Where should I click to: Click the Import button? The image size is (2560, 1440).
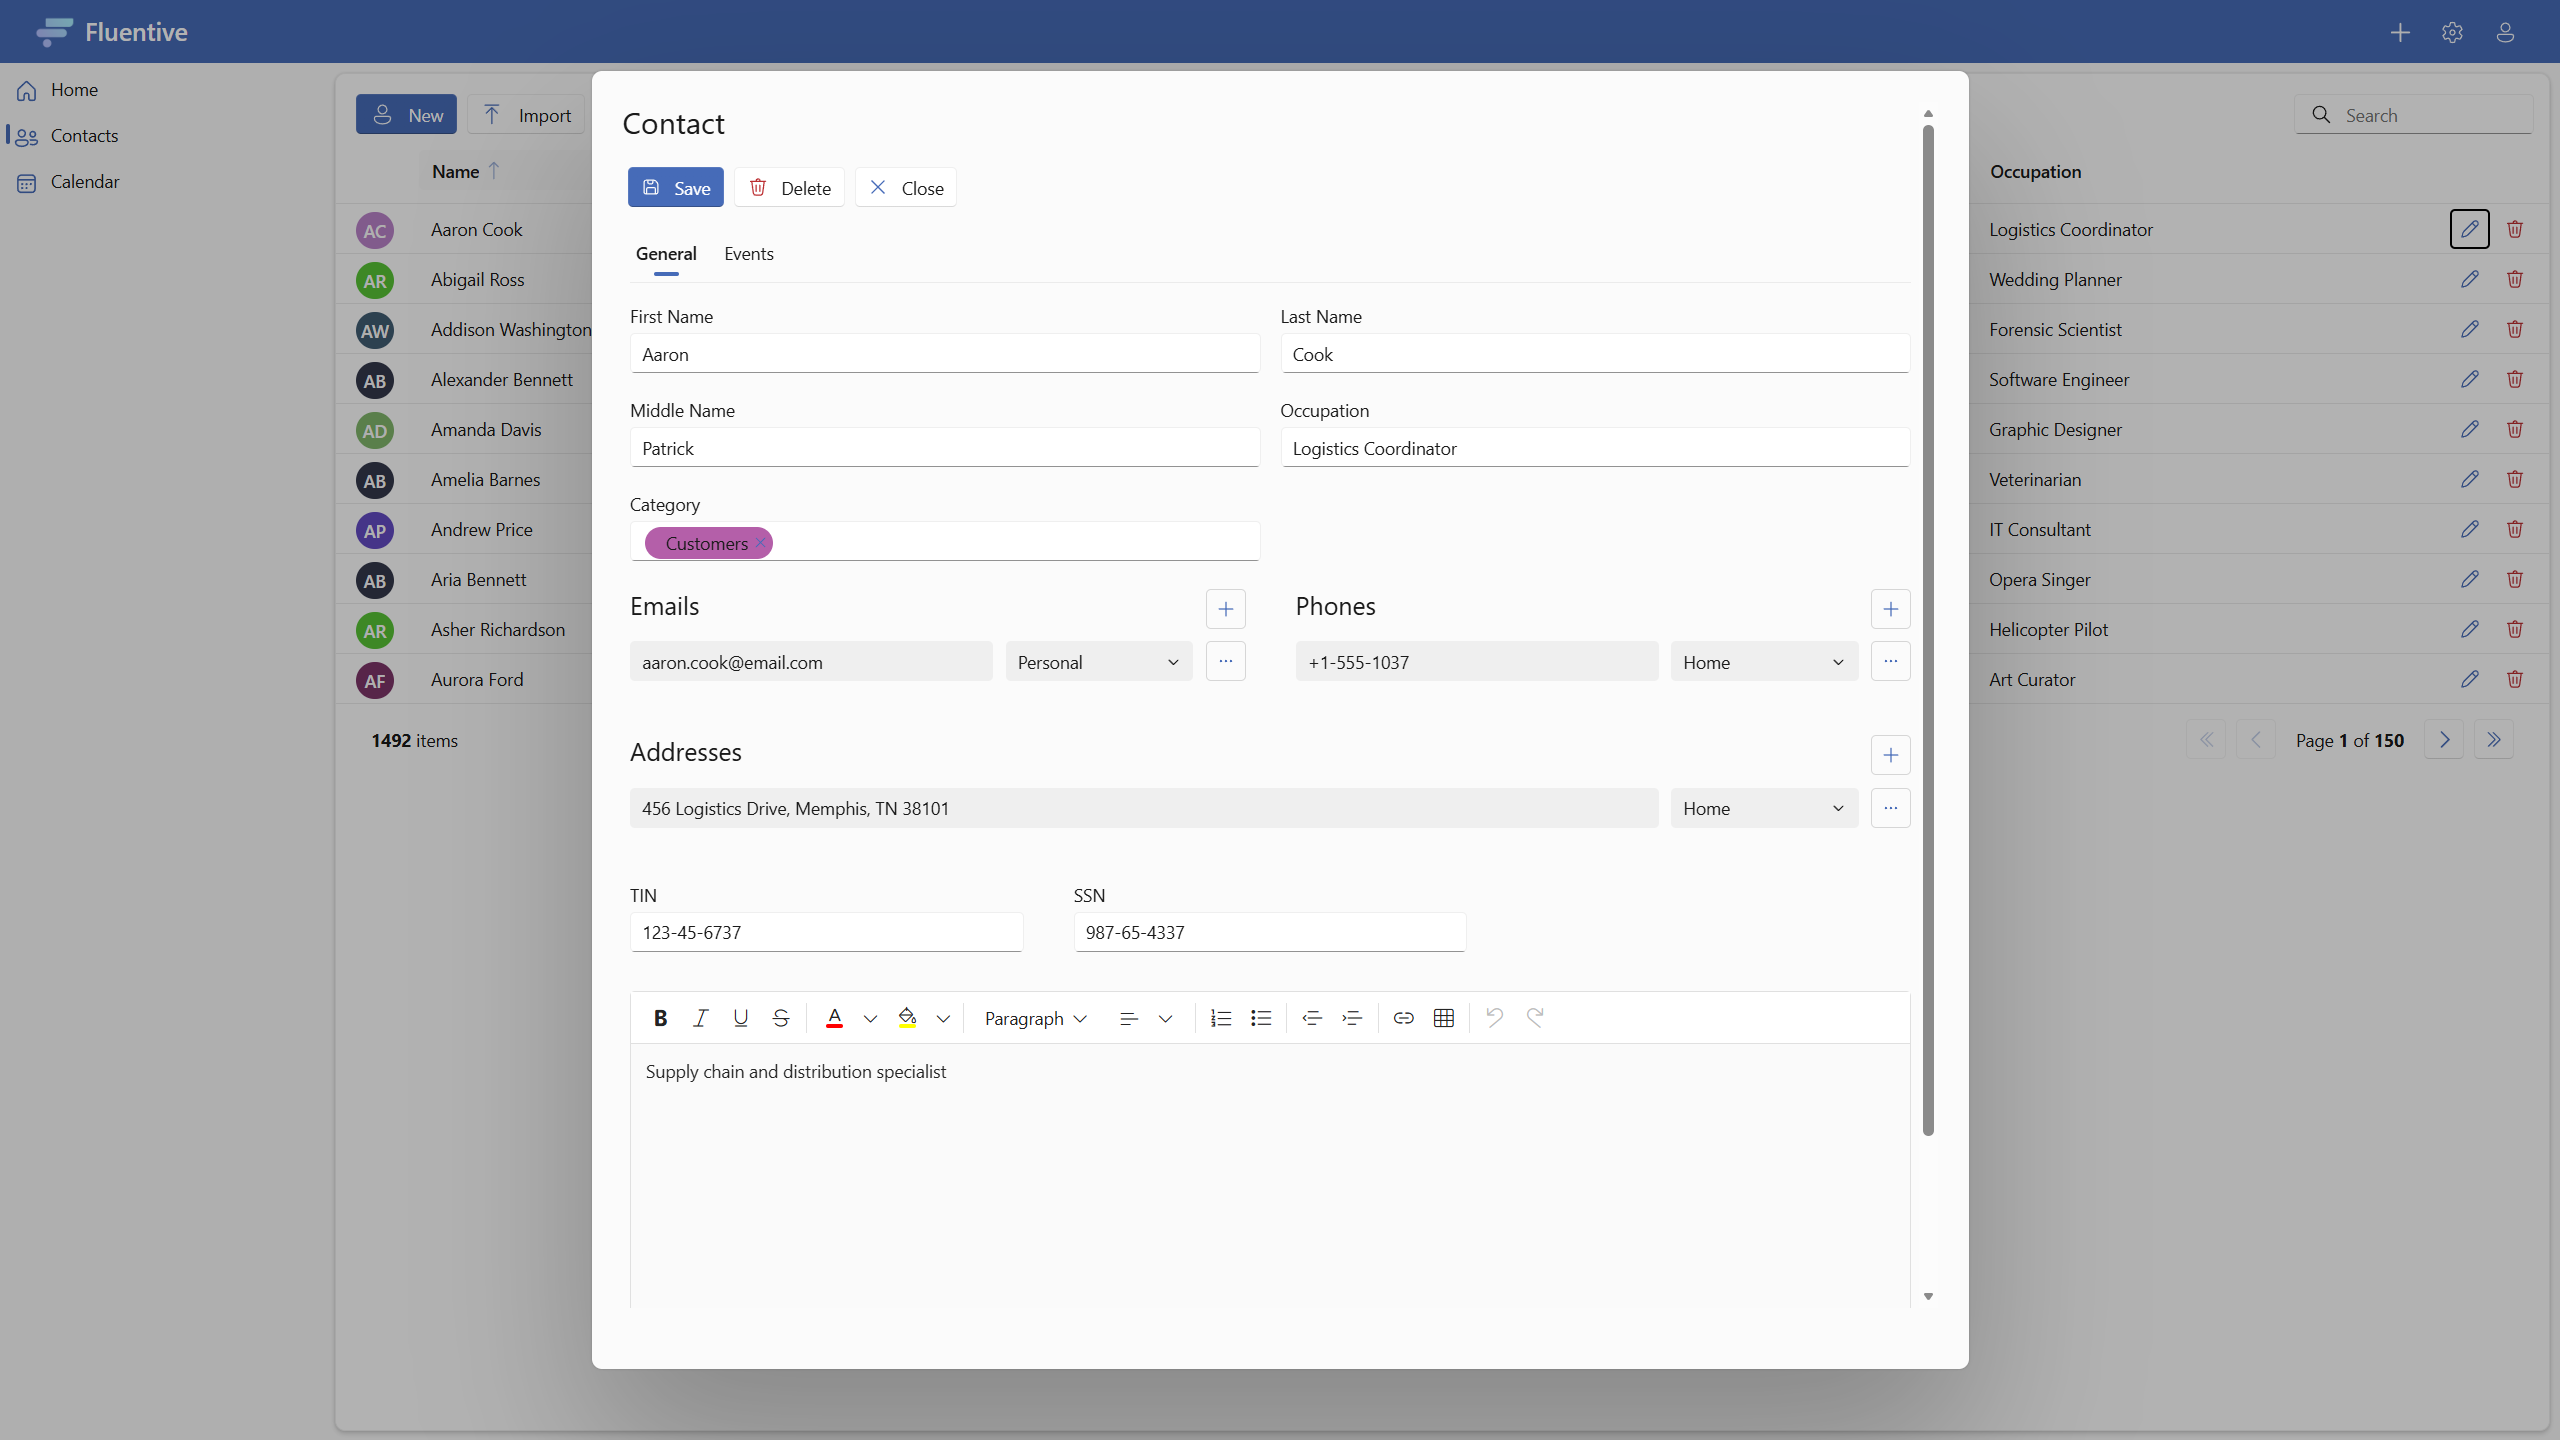[x=527, y=115]
